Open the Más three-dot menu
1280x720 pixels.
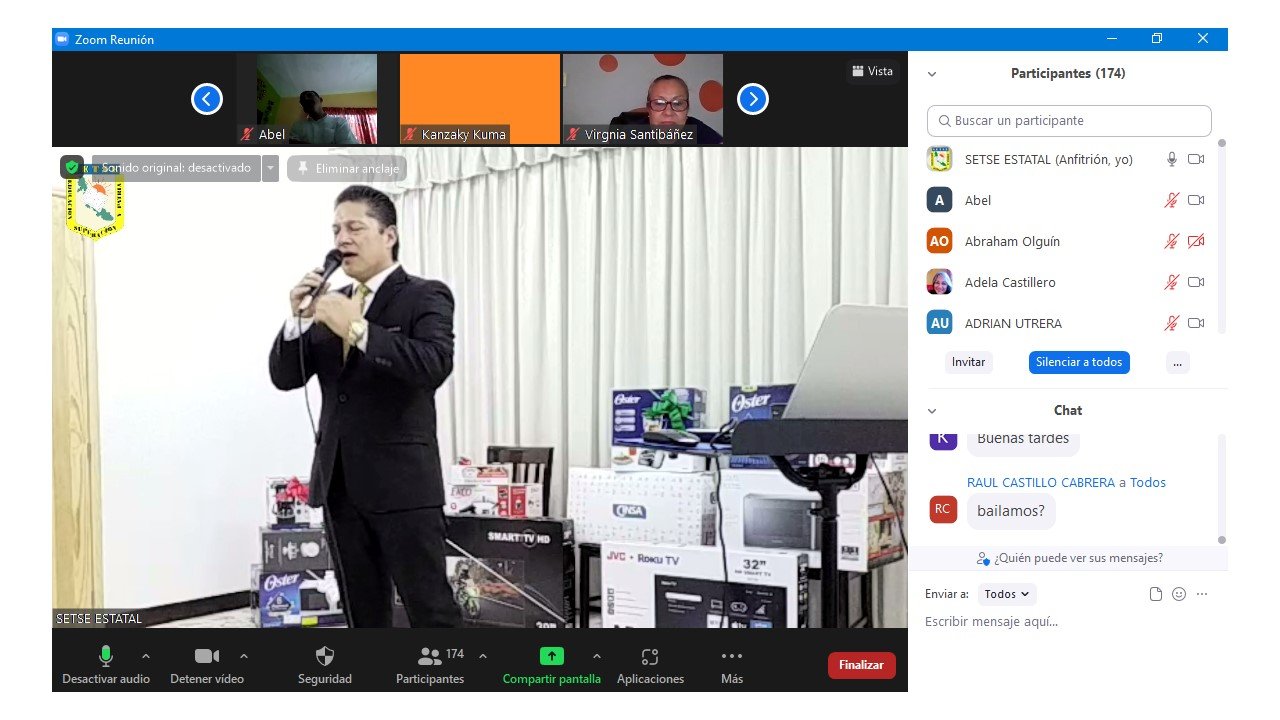tap(732, 665)
